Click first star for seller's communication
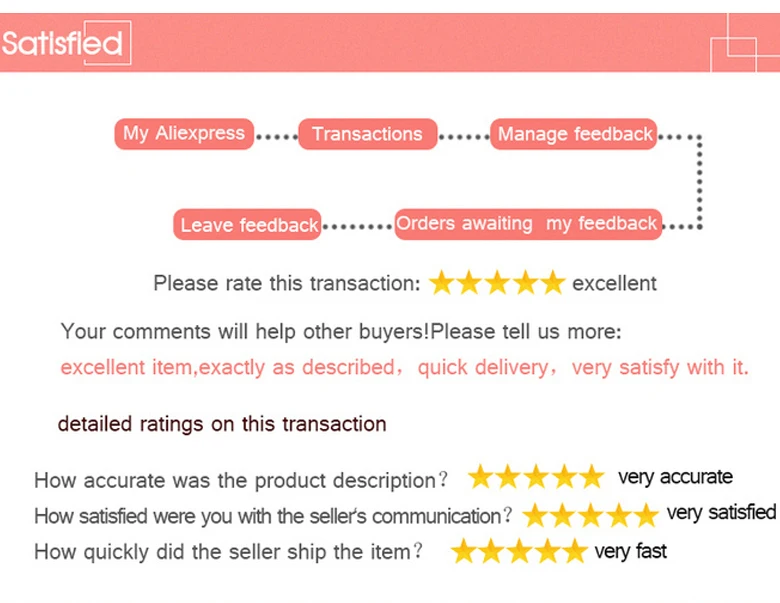 [536, 515]
